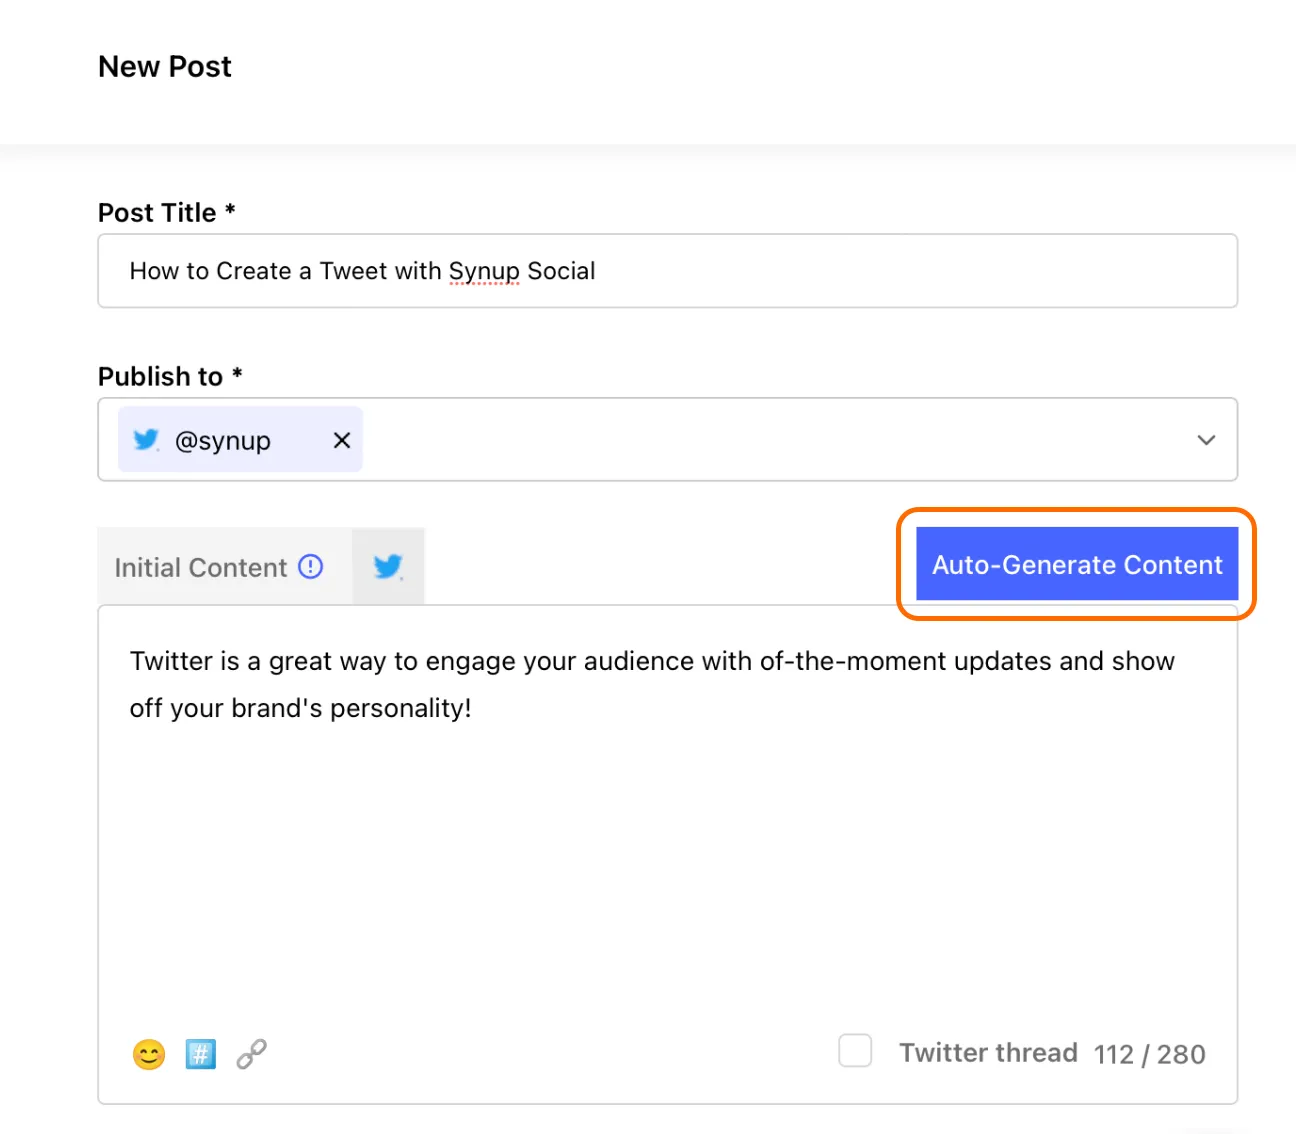Click the Auto-Generate Content button
1296x1134 pixels.
(x=1077, y=564)
